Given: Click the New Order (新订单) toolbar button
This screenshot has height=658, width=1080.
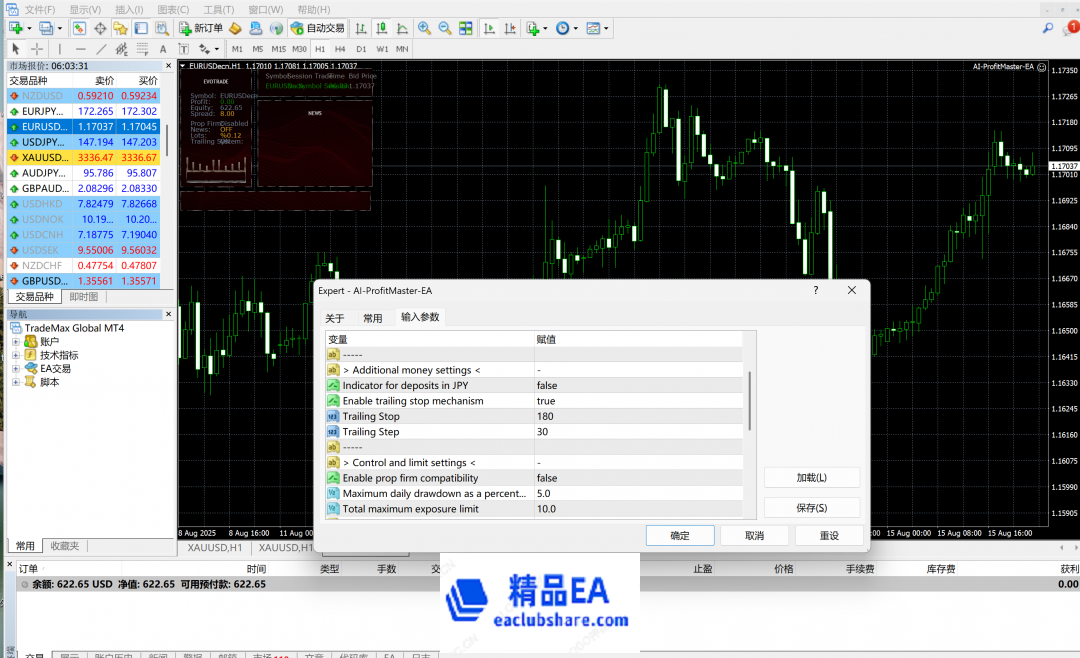Looking at the screenshot, I should tap(201, 28).
